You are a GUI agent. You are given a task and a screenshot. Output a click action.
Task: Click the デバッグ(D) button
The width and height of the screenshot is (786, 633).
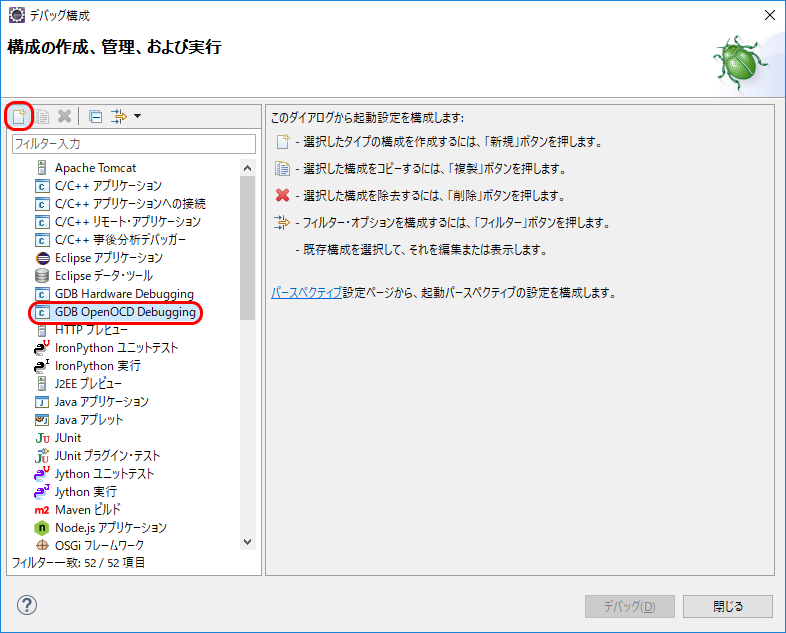coord(630,606)
